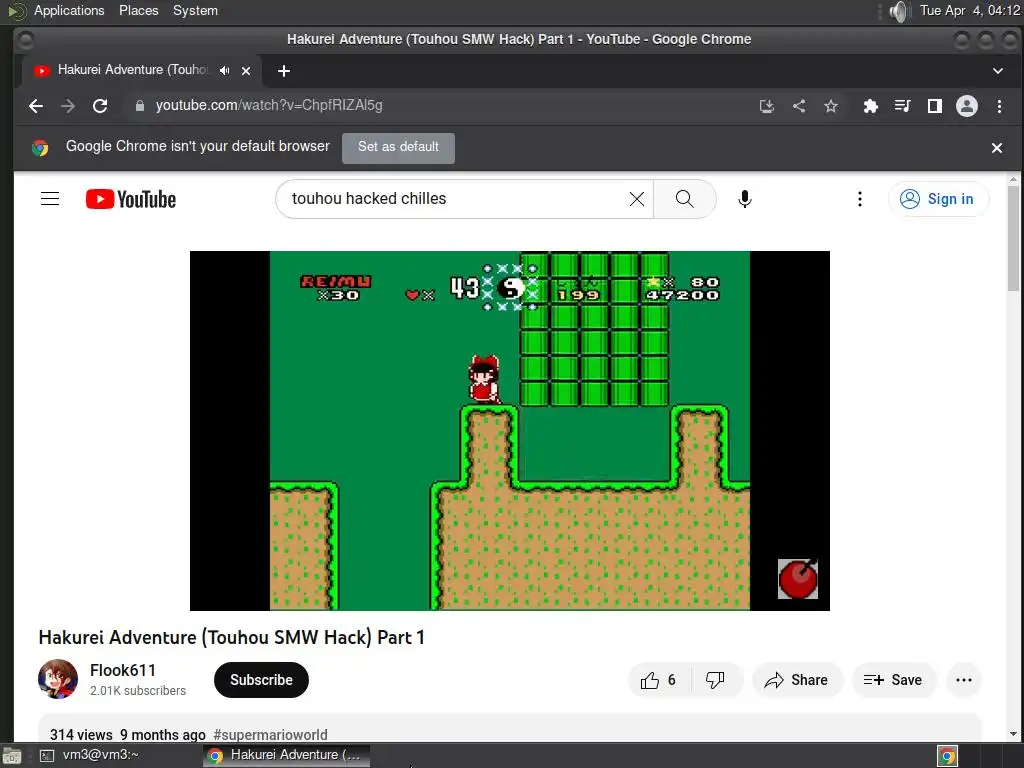The image size is (1024, 768).
Task: Click the Share button
Action: [797, 680]
